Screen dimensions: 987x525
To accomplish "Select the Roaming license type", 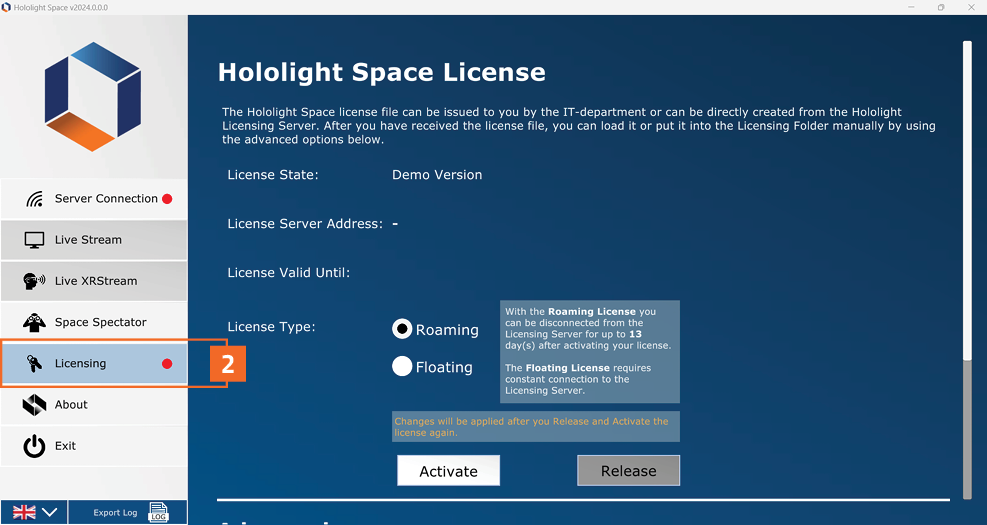I will [x=402, y=329].
